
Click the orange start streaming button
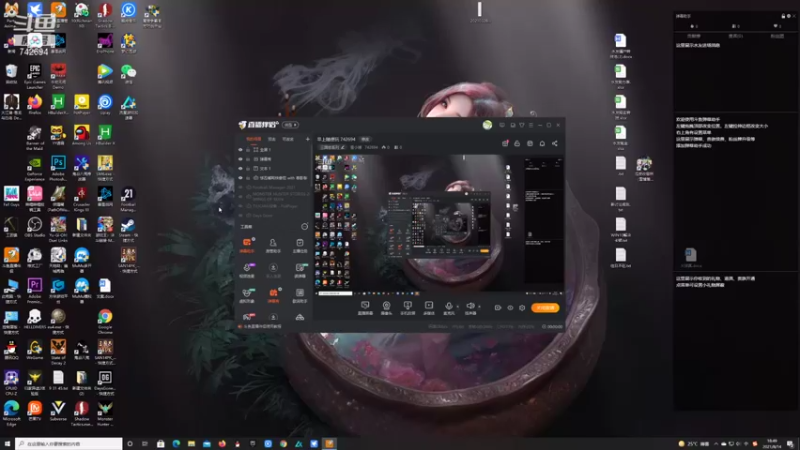click(x=545, y=308)
